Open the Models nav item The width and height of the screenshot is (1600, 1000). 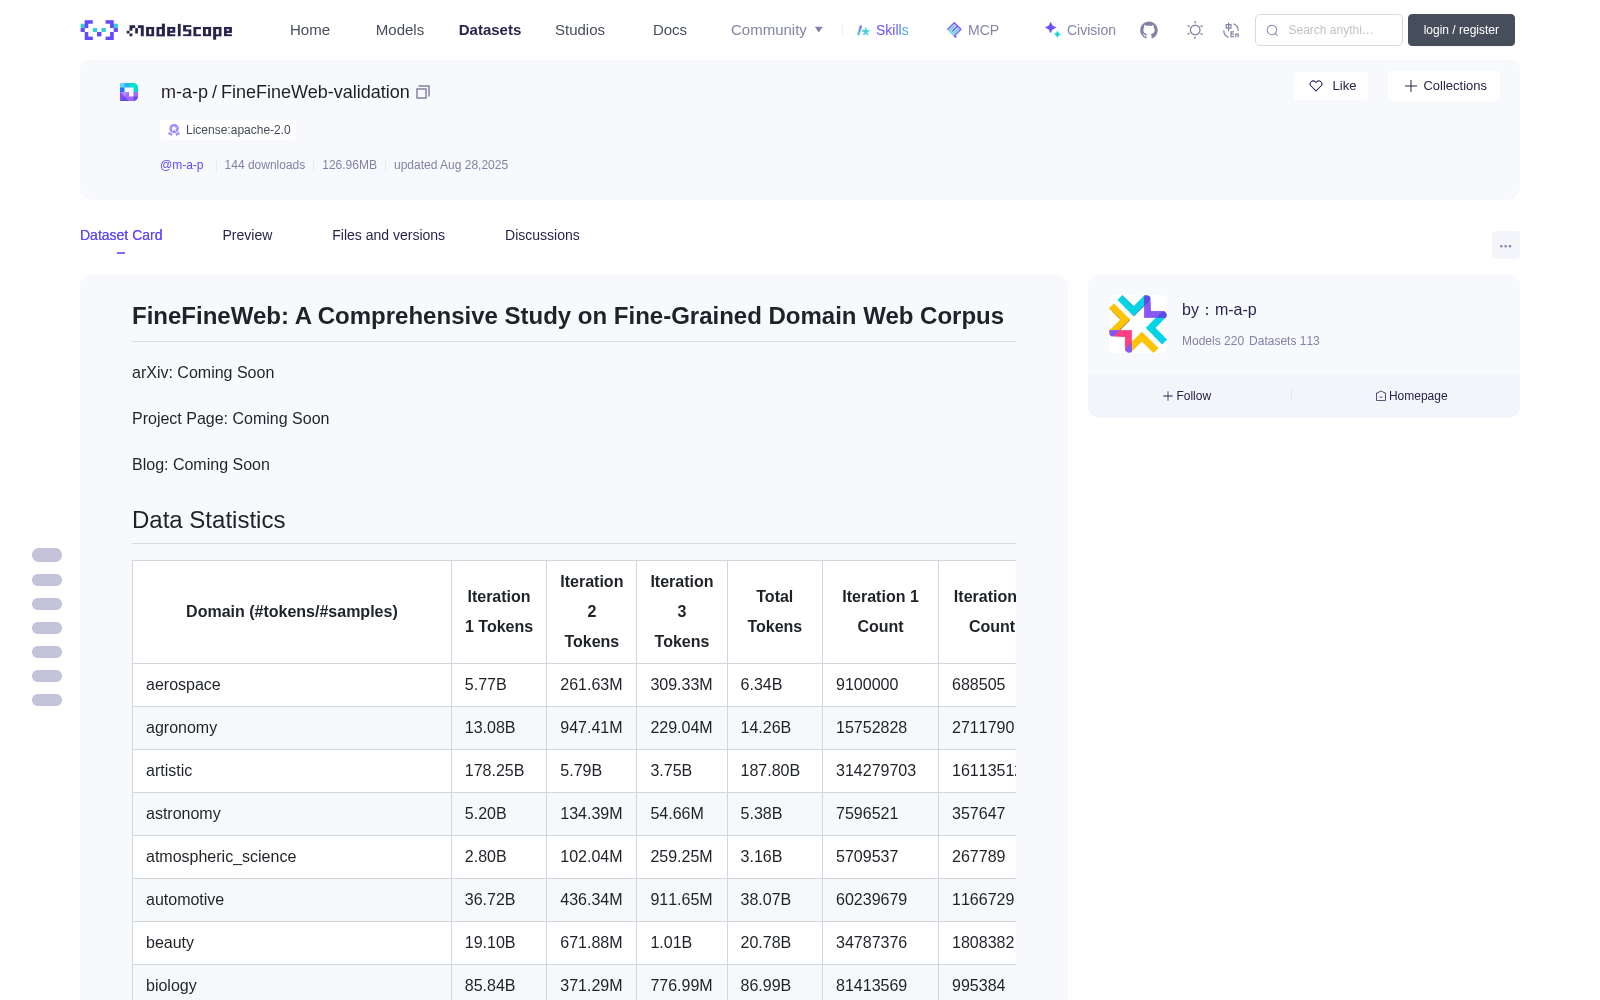(x=400, y=30)
